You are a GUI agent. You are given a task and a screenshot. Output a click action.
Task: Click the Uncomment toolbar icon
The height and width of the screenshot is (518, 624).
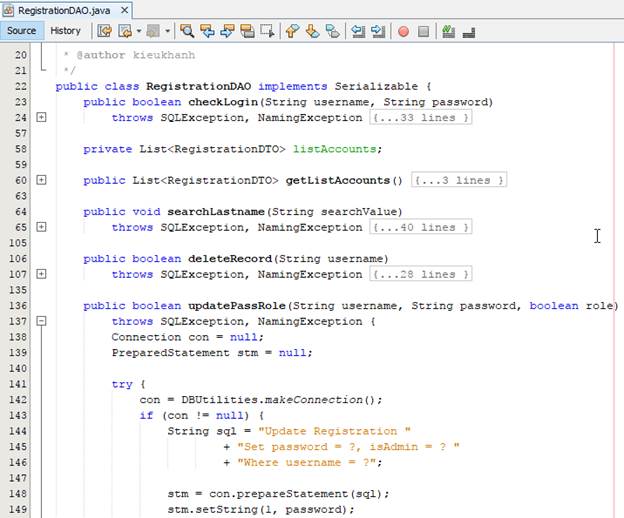469,32
